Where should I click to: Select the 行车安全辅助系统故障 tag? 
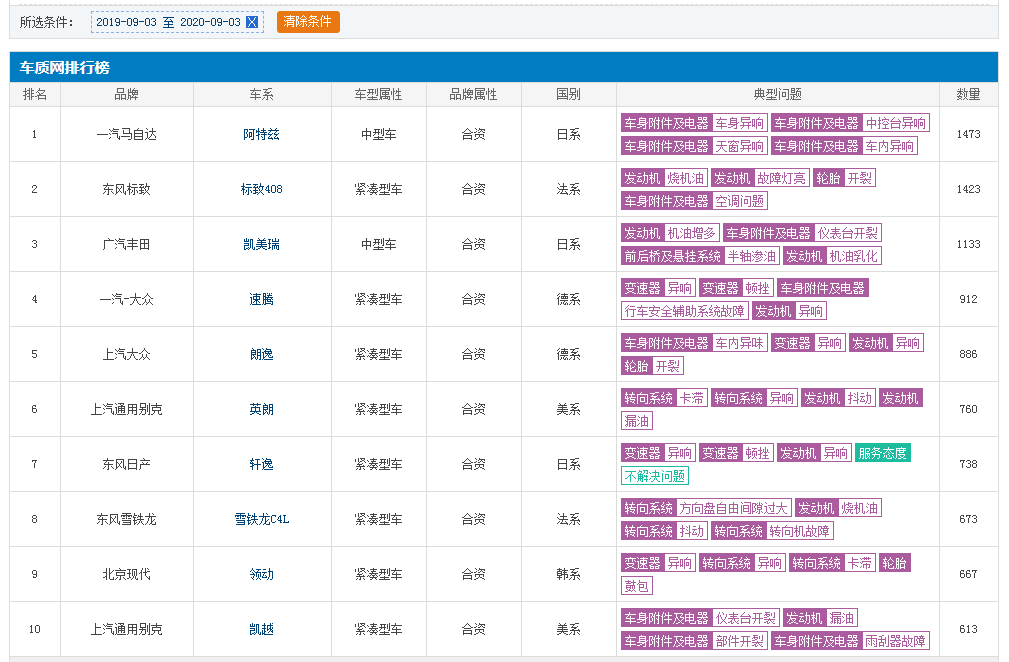[x=684, y=311]
